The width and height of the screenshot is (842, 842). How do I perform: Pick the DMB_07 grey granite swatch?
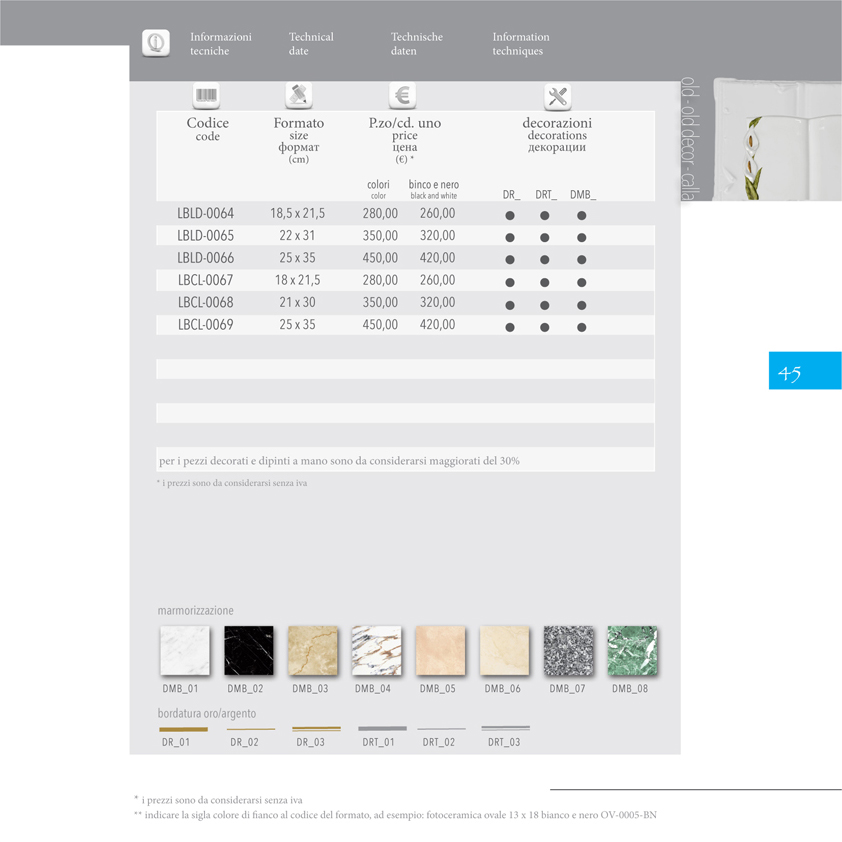(x=569, y=651)
